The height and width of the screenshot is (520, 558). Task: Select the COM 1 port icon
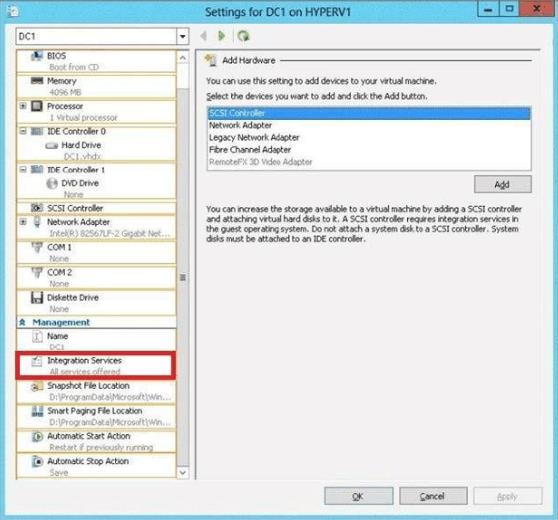[37, 247]
